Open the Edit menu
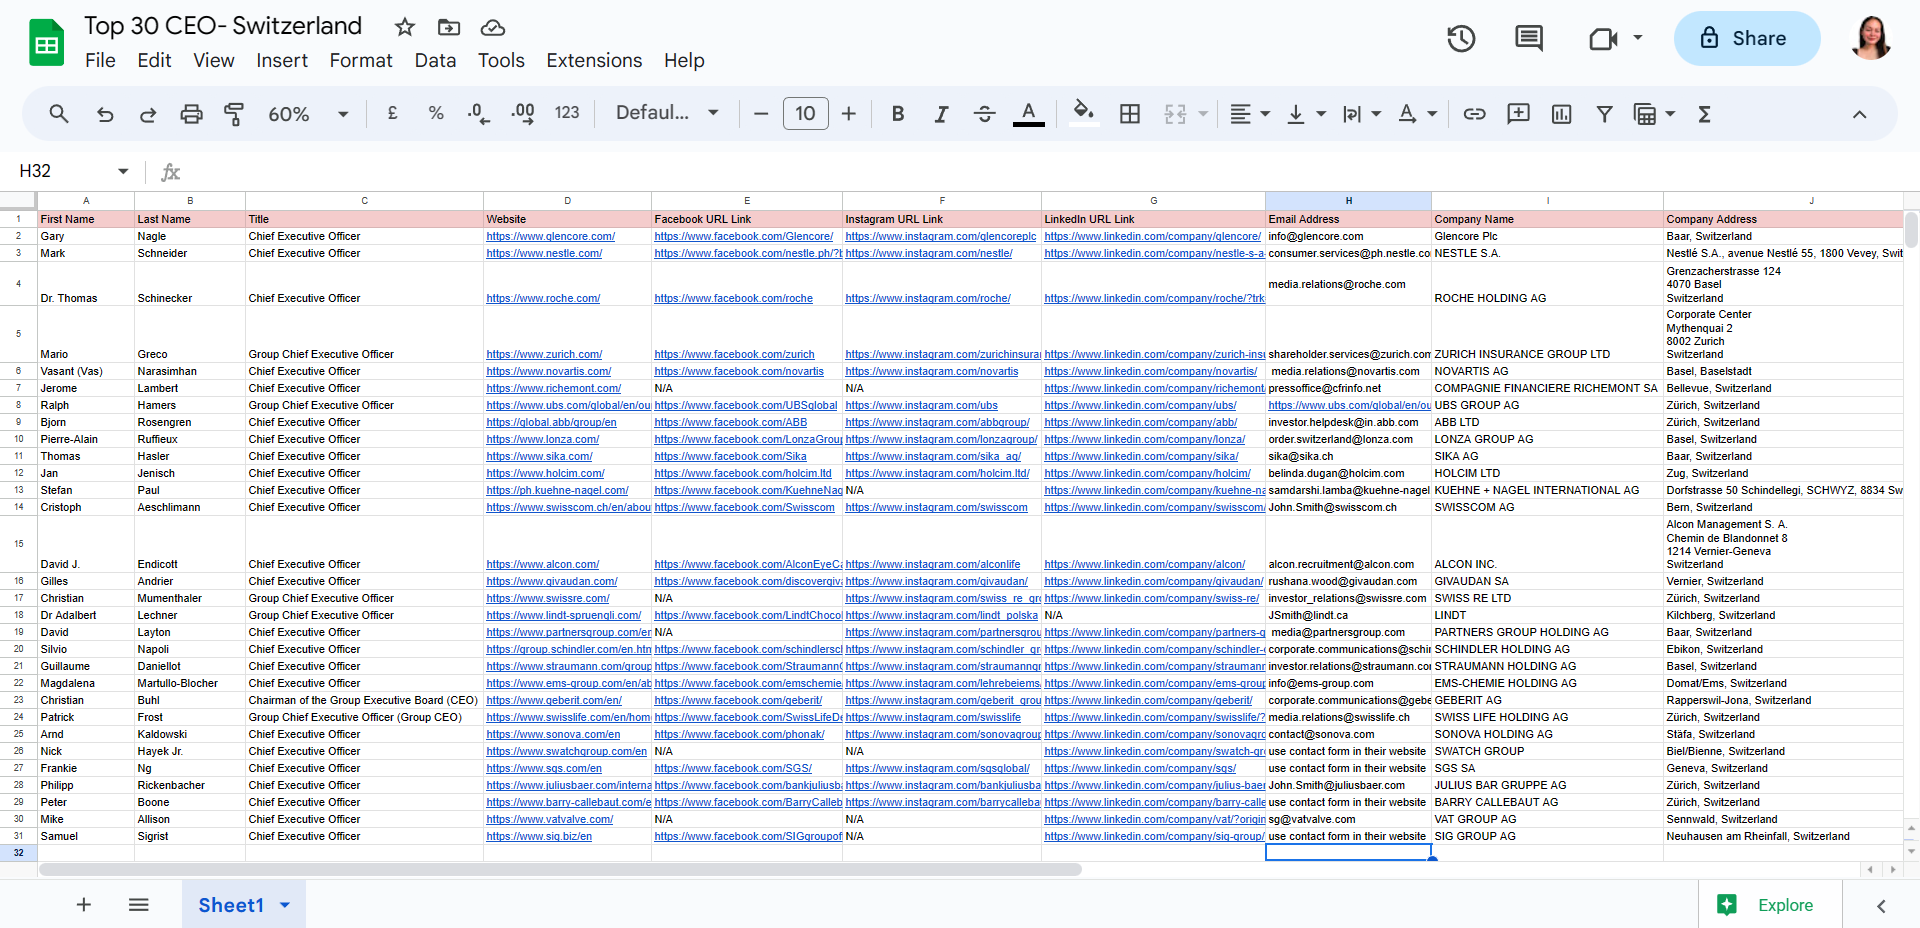Image resolution: width=1920 pixels, height=928 pixels. (154, 61)
